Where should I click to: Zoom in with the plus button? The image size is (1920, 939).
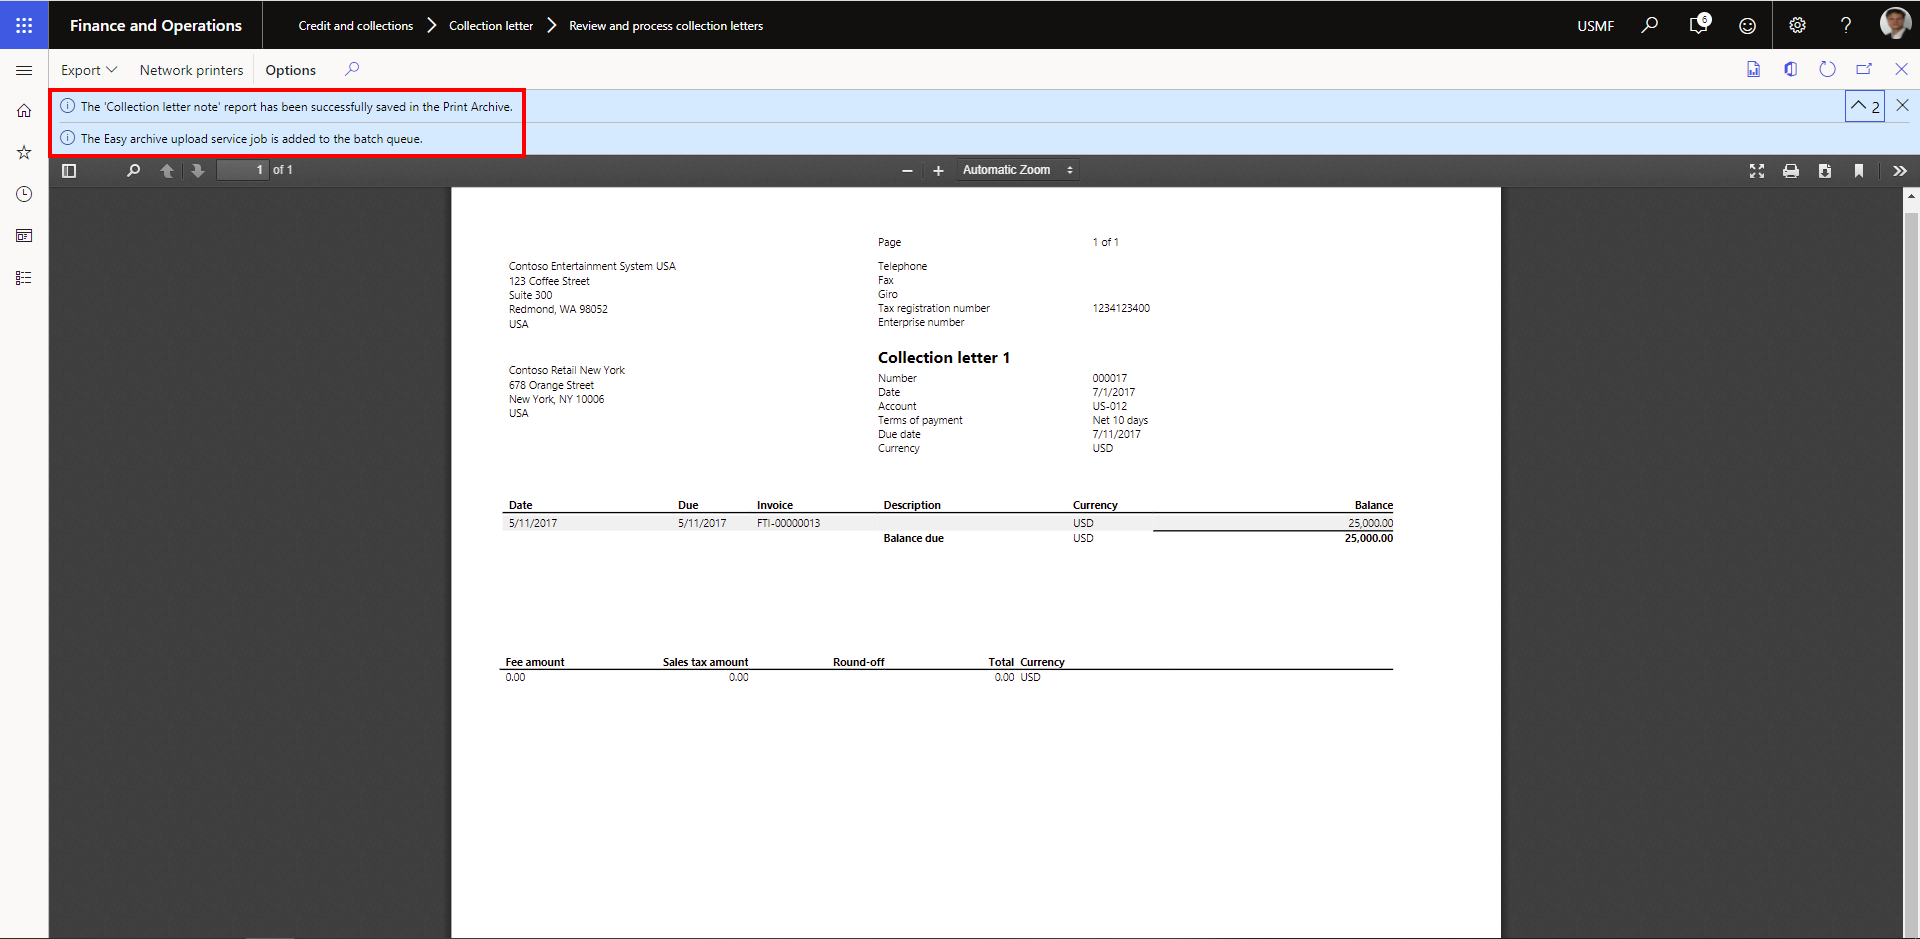pos(938,171)
